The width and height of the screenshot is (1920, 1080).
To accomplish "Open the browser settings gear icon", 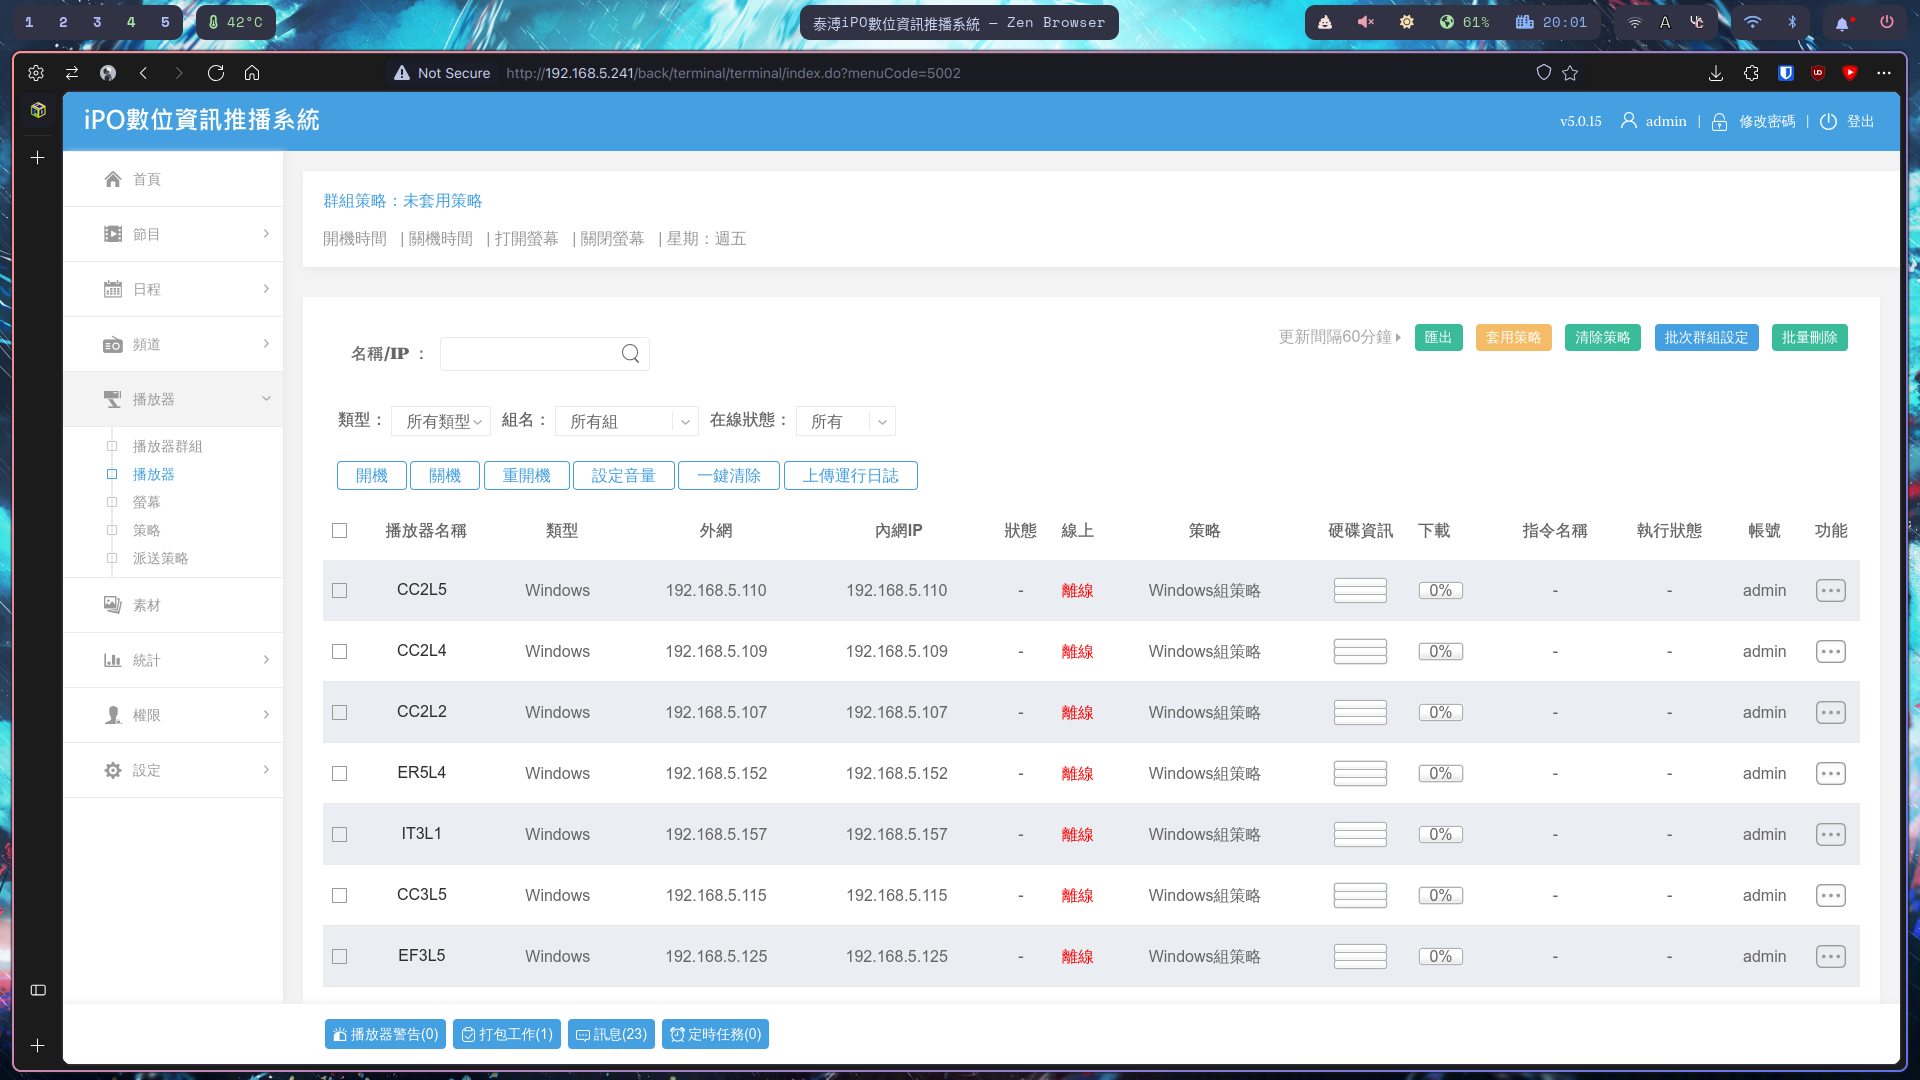I will tap(36, 73).
